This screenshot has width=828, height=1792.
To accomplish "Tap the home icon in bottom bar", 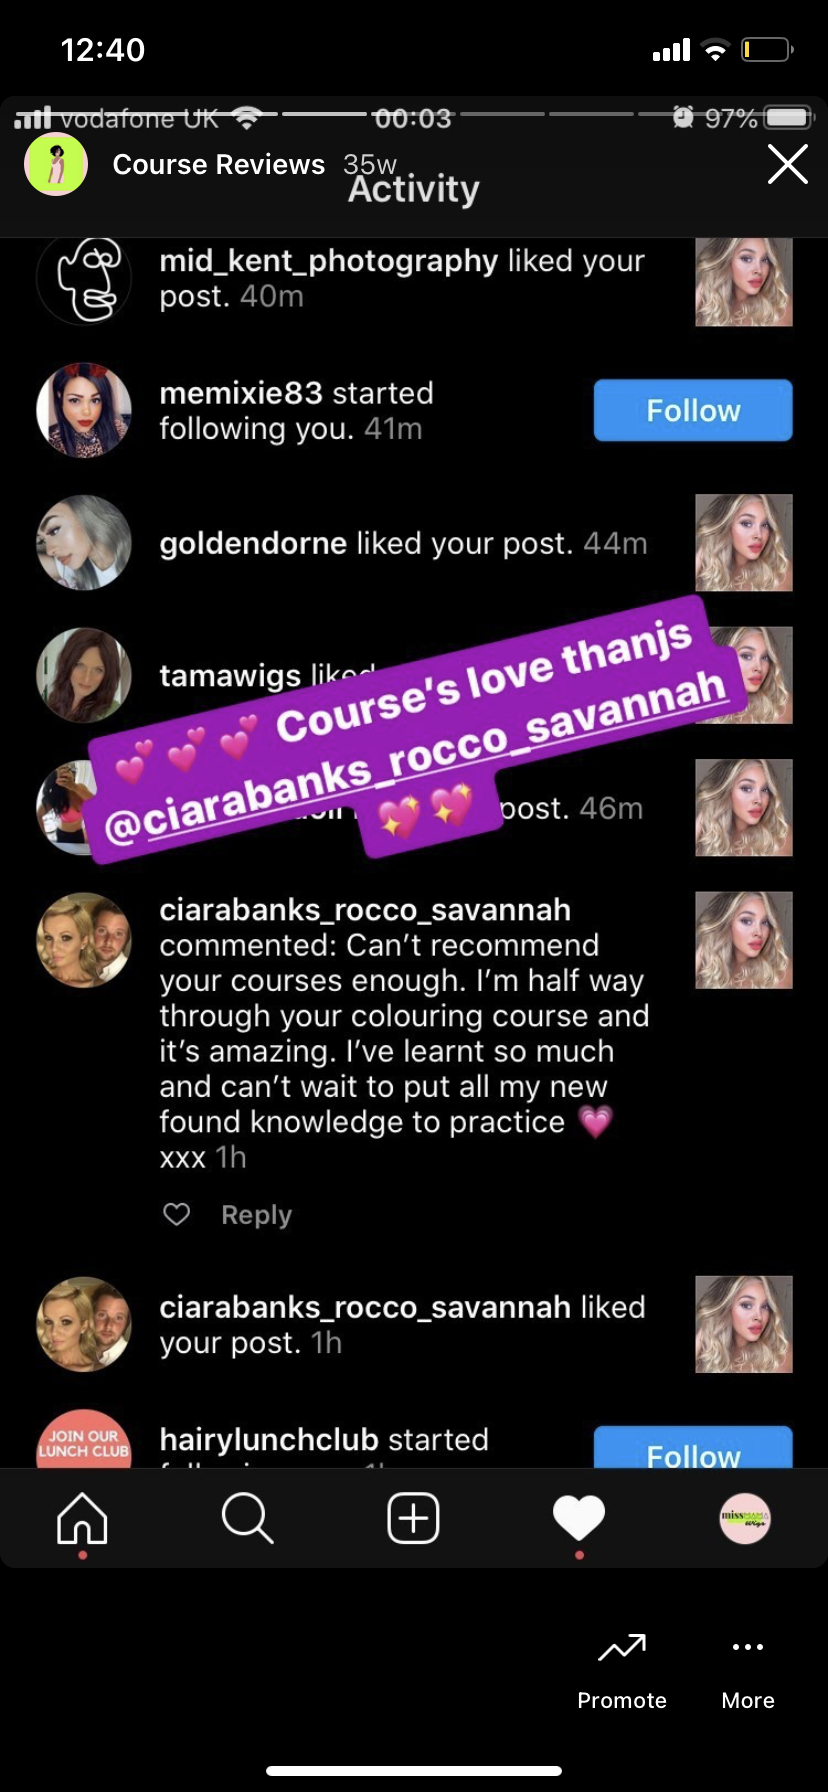I will [82, 1519].
